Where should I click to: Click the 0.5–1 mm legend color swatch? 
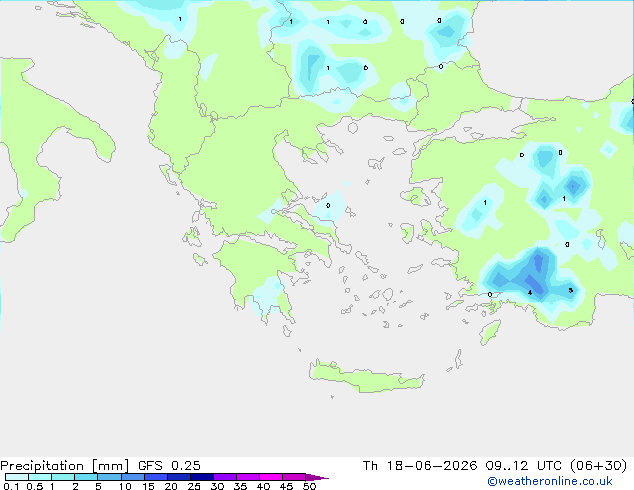pyautogui.click(x=40, y=477)
